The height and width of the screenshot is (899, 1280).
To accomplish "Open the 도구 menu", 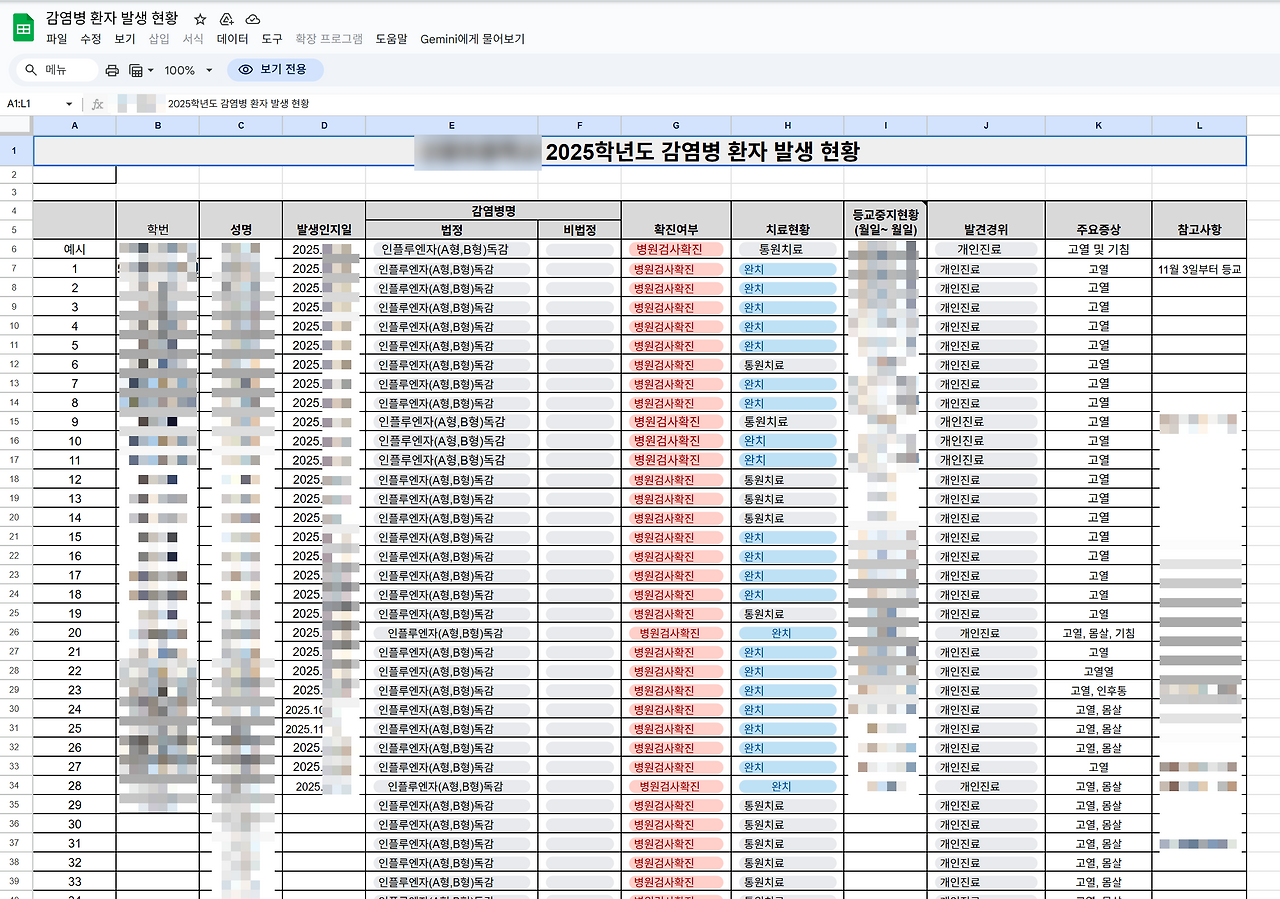I will tap(272, 39).
